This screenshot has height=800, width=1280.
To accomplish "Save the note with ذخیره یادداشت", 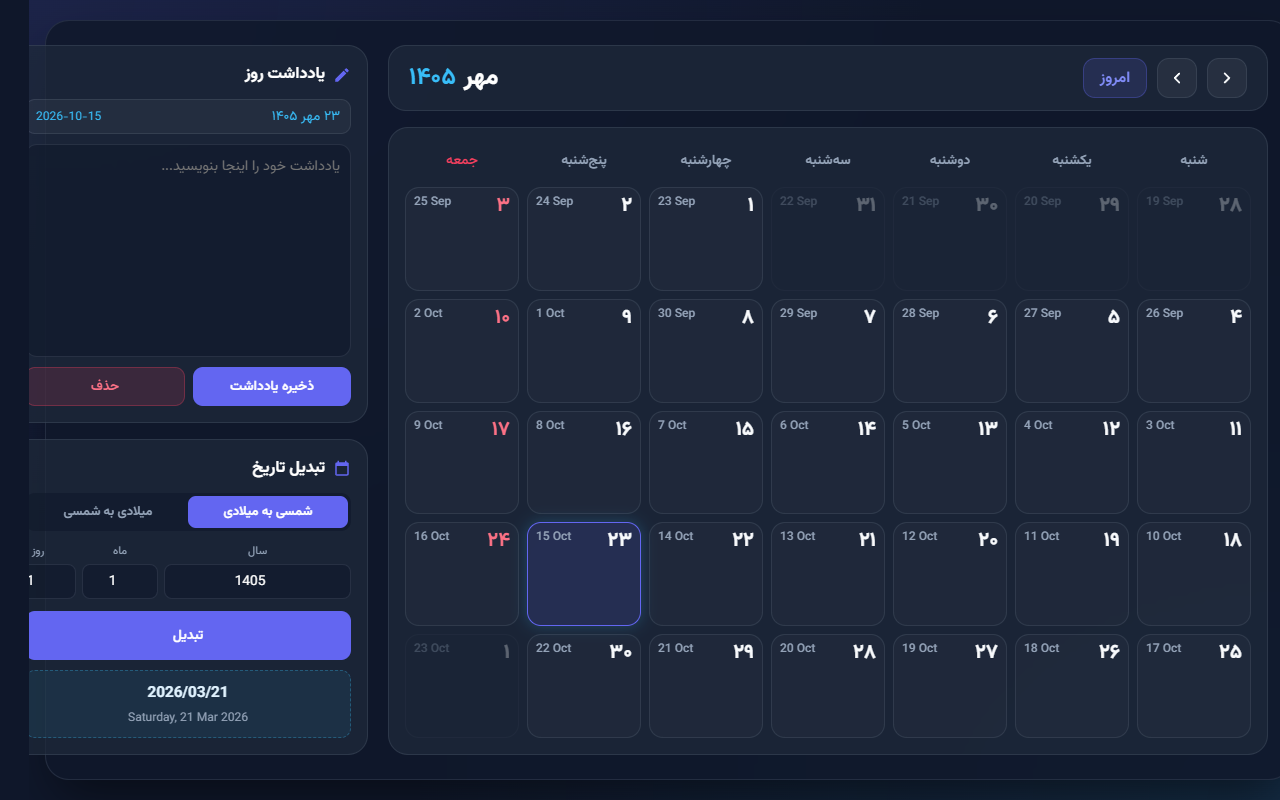I will click(x=272, y=386).
